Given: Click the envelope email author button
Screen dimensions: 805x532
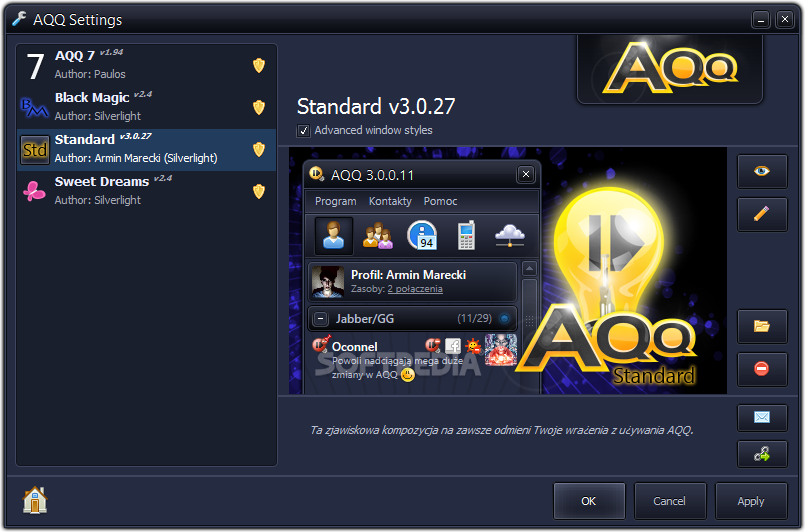Looking at the screenshot, I should coord(762,417).
